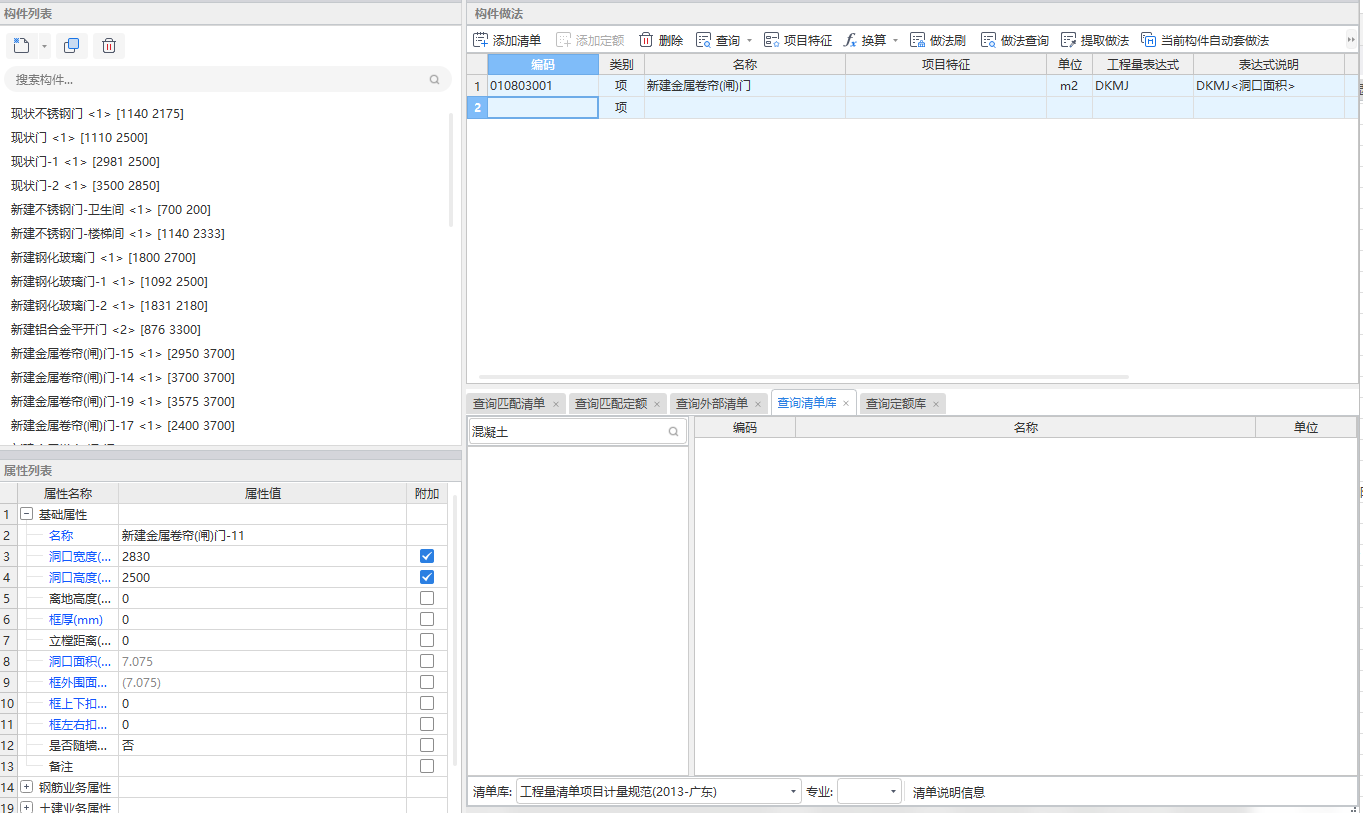Viewport: 1363px width, 813px height.
Task: Click the 提取做法 toolbar button
Action: tap(1095, 41)
